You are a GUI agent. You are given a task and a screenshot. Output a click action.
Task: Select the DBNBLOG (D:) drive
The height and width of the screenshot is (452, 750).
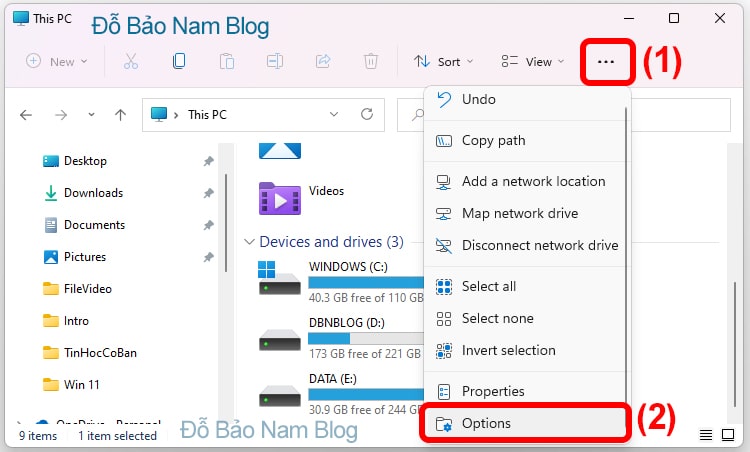341,338
